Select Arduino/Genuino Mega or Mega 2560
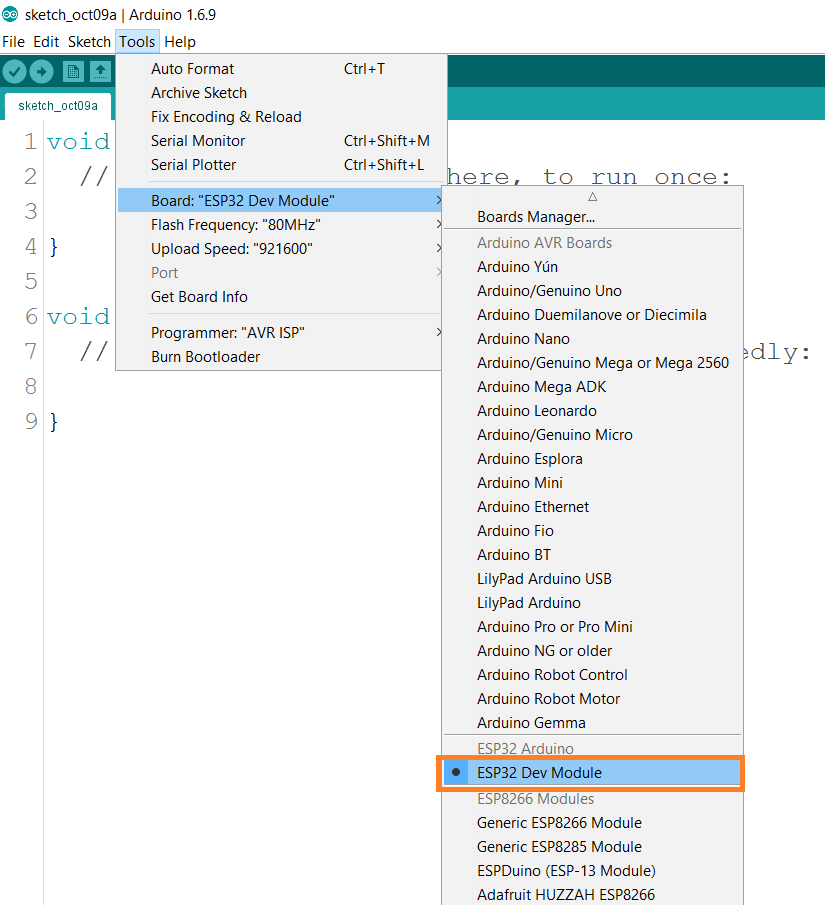The width and height of the screenshot is (827, 905). coord(593,363)
